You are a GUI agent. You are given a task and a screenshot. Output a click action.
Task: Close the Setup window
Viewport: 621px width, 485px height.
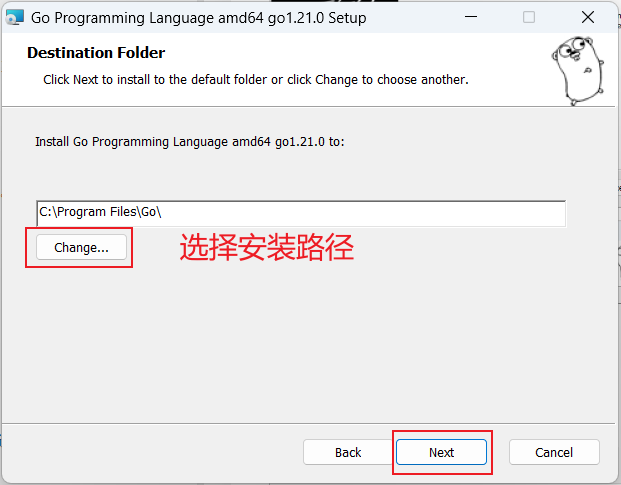(588, 17)
